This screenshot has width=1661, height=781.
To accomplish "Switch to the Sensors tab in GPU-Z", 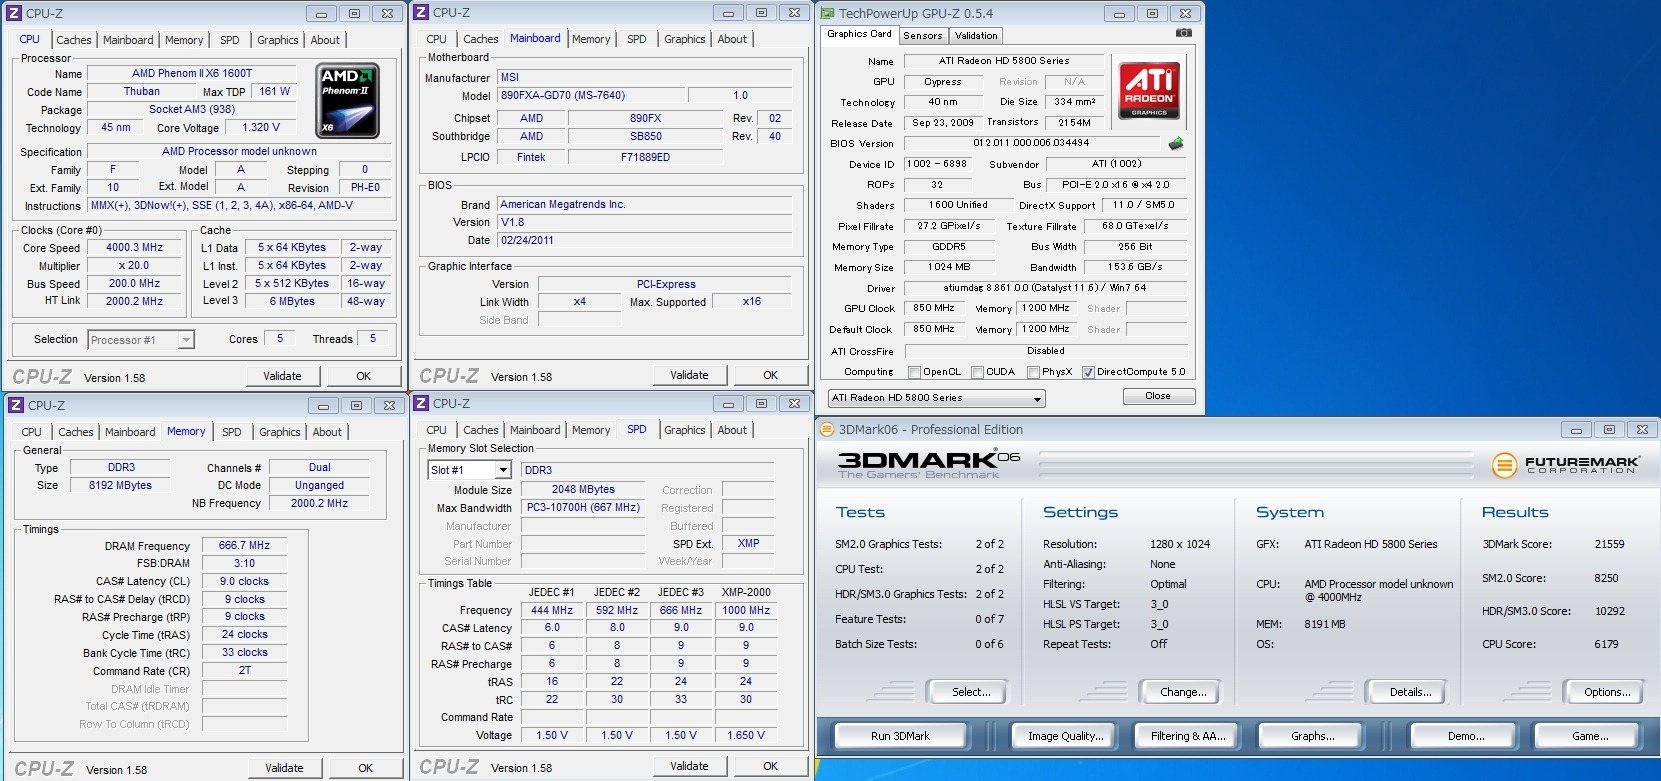I will [922, 35].
